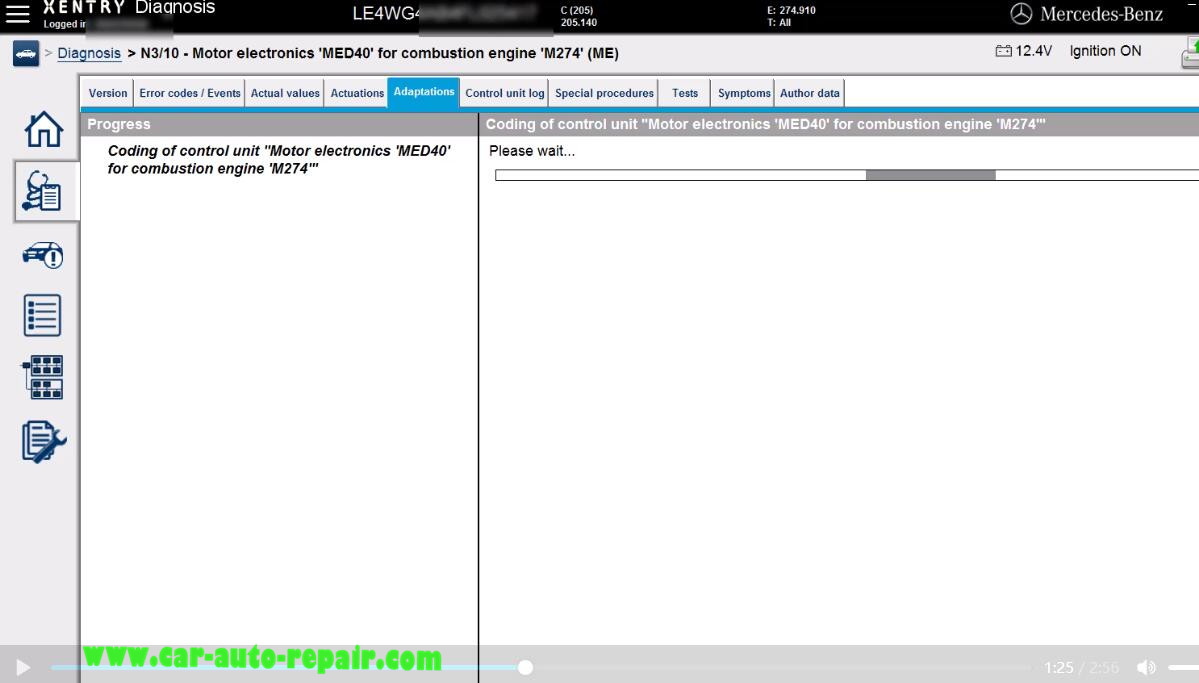Viewport: 1199px width, 683px height.
Task: Open the hamburger menu at top left
Action: click(x=18, y=13)
